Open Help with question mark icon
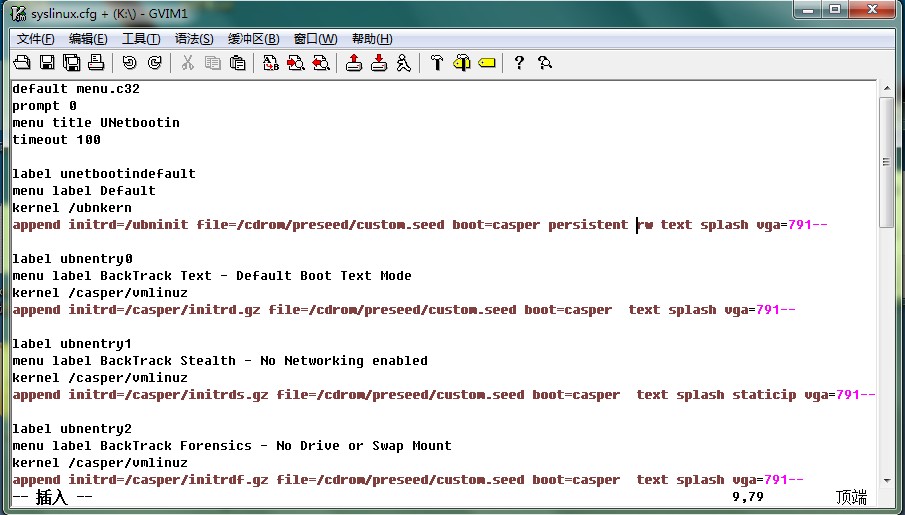Viewport: 905px width, 515px height. 519,62
